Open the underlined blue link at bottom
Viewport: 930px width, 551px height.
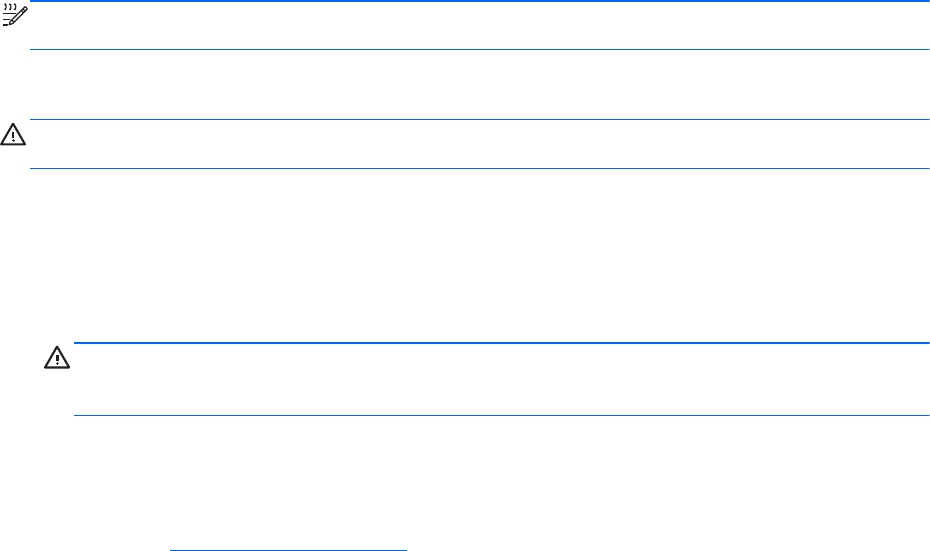click(x=289, y=548)
